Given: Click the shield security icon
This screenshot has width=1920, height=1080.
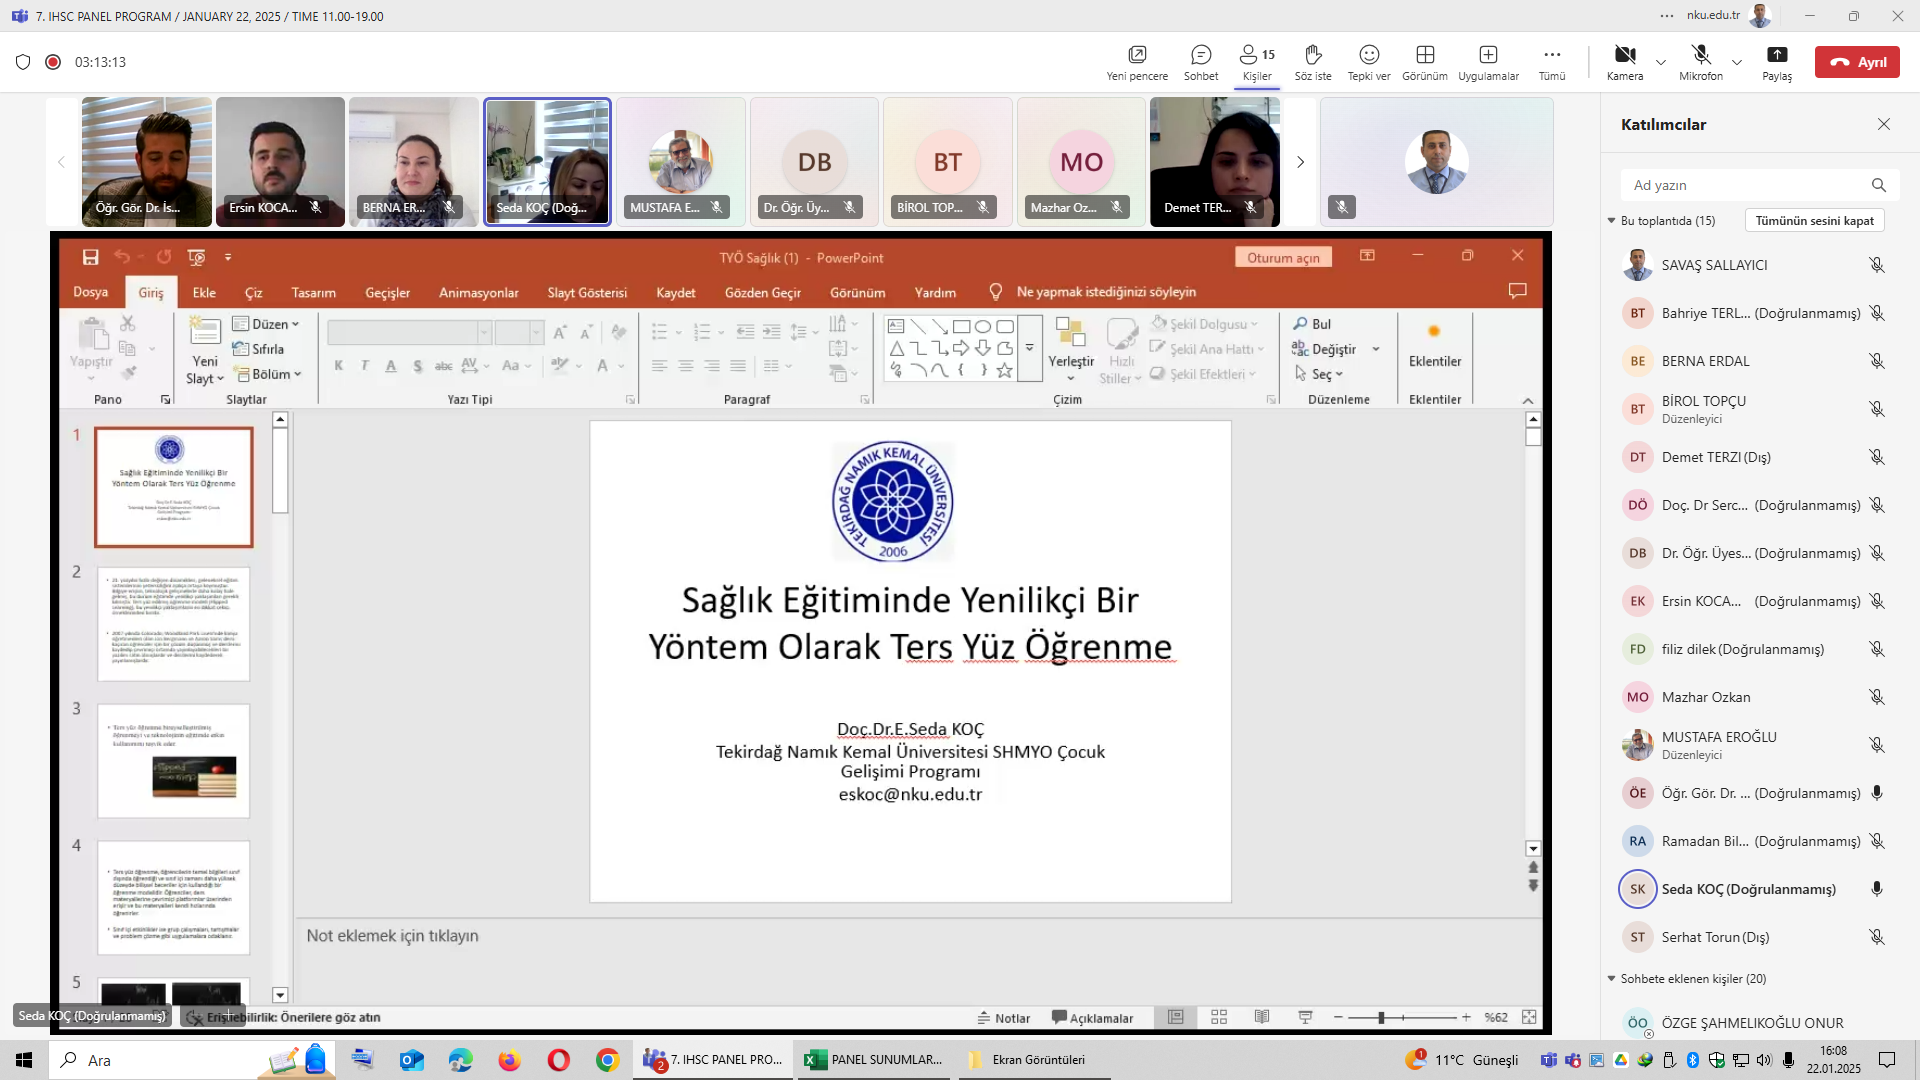Looking at the screenshot, I should 23,62.
